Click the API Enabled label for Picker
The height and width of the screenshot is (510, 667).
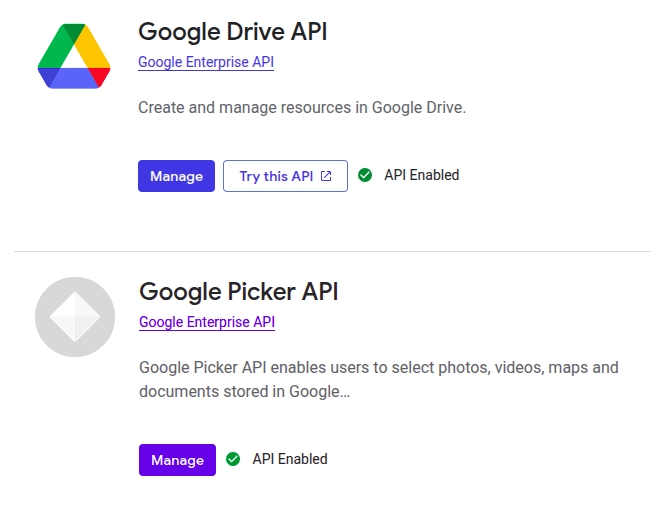(x=290, y=459)
